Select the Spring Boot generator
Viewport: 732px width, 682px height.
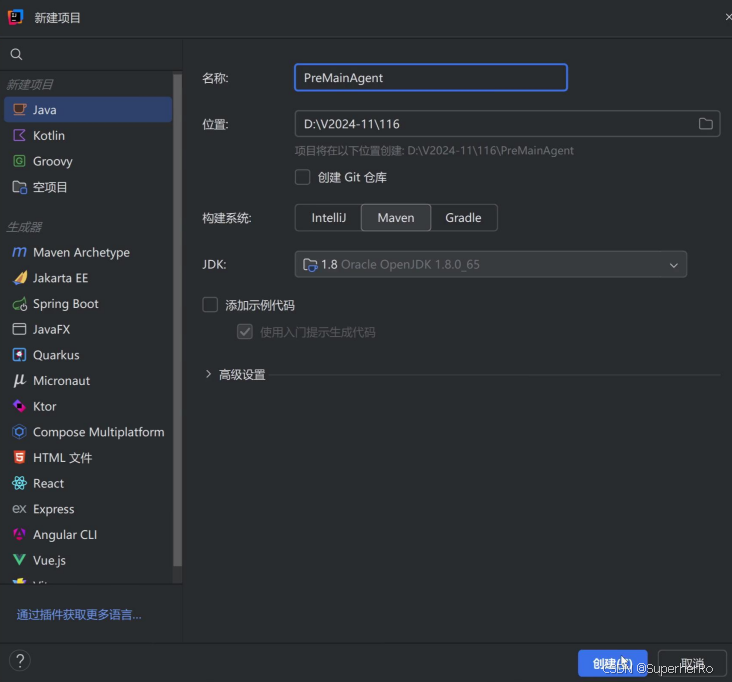[88, 304]
